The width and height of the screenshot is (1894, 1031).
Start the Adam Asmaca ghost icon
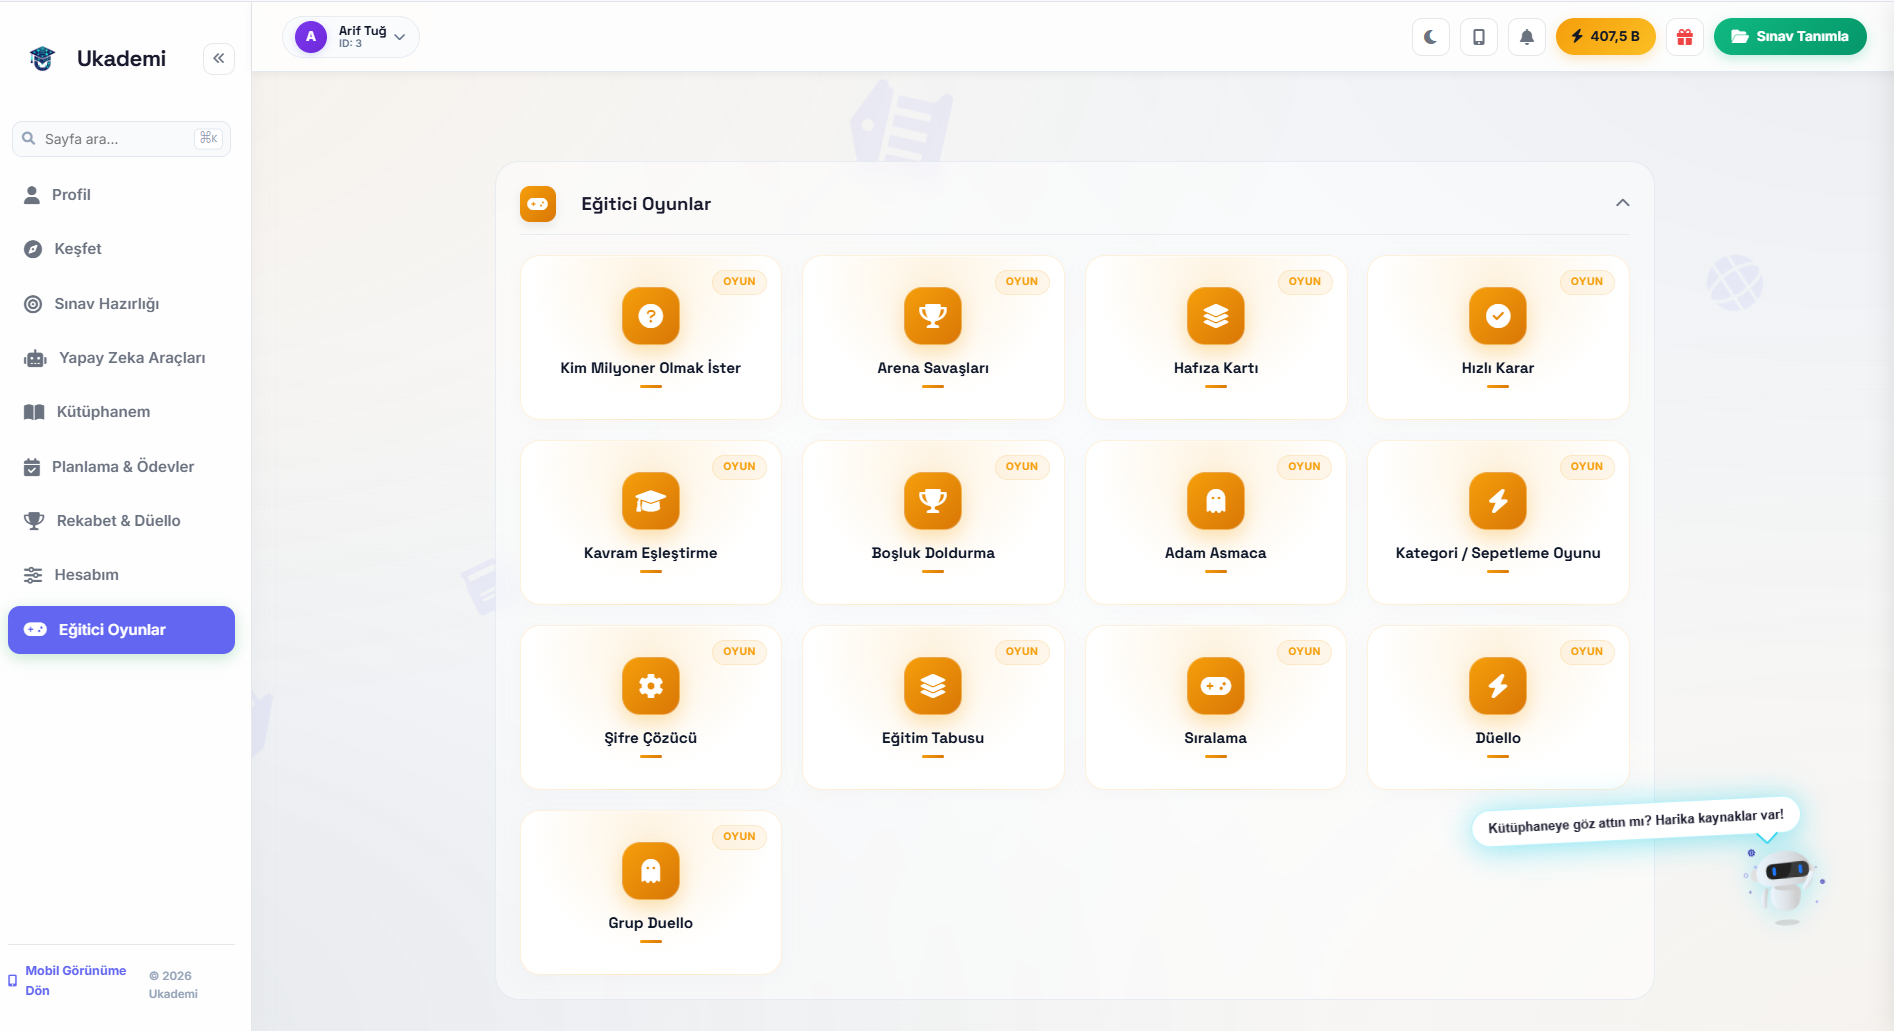[1216, 501]
